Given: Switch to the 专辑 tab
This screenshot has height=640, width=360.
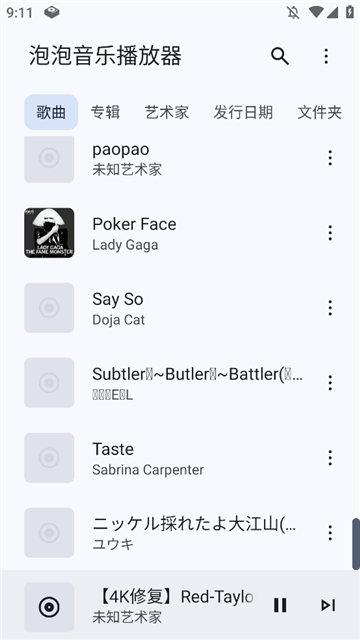Looking at the screenshot, I should coord(105,112).
